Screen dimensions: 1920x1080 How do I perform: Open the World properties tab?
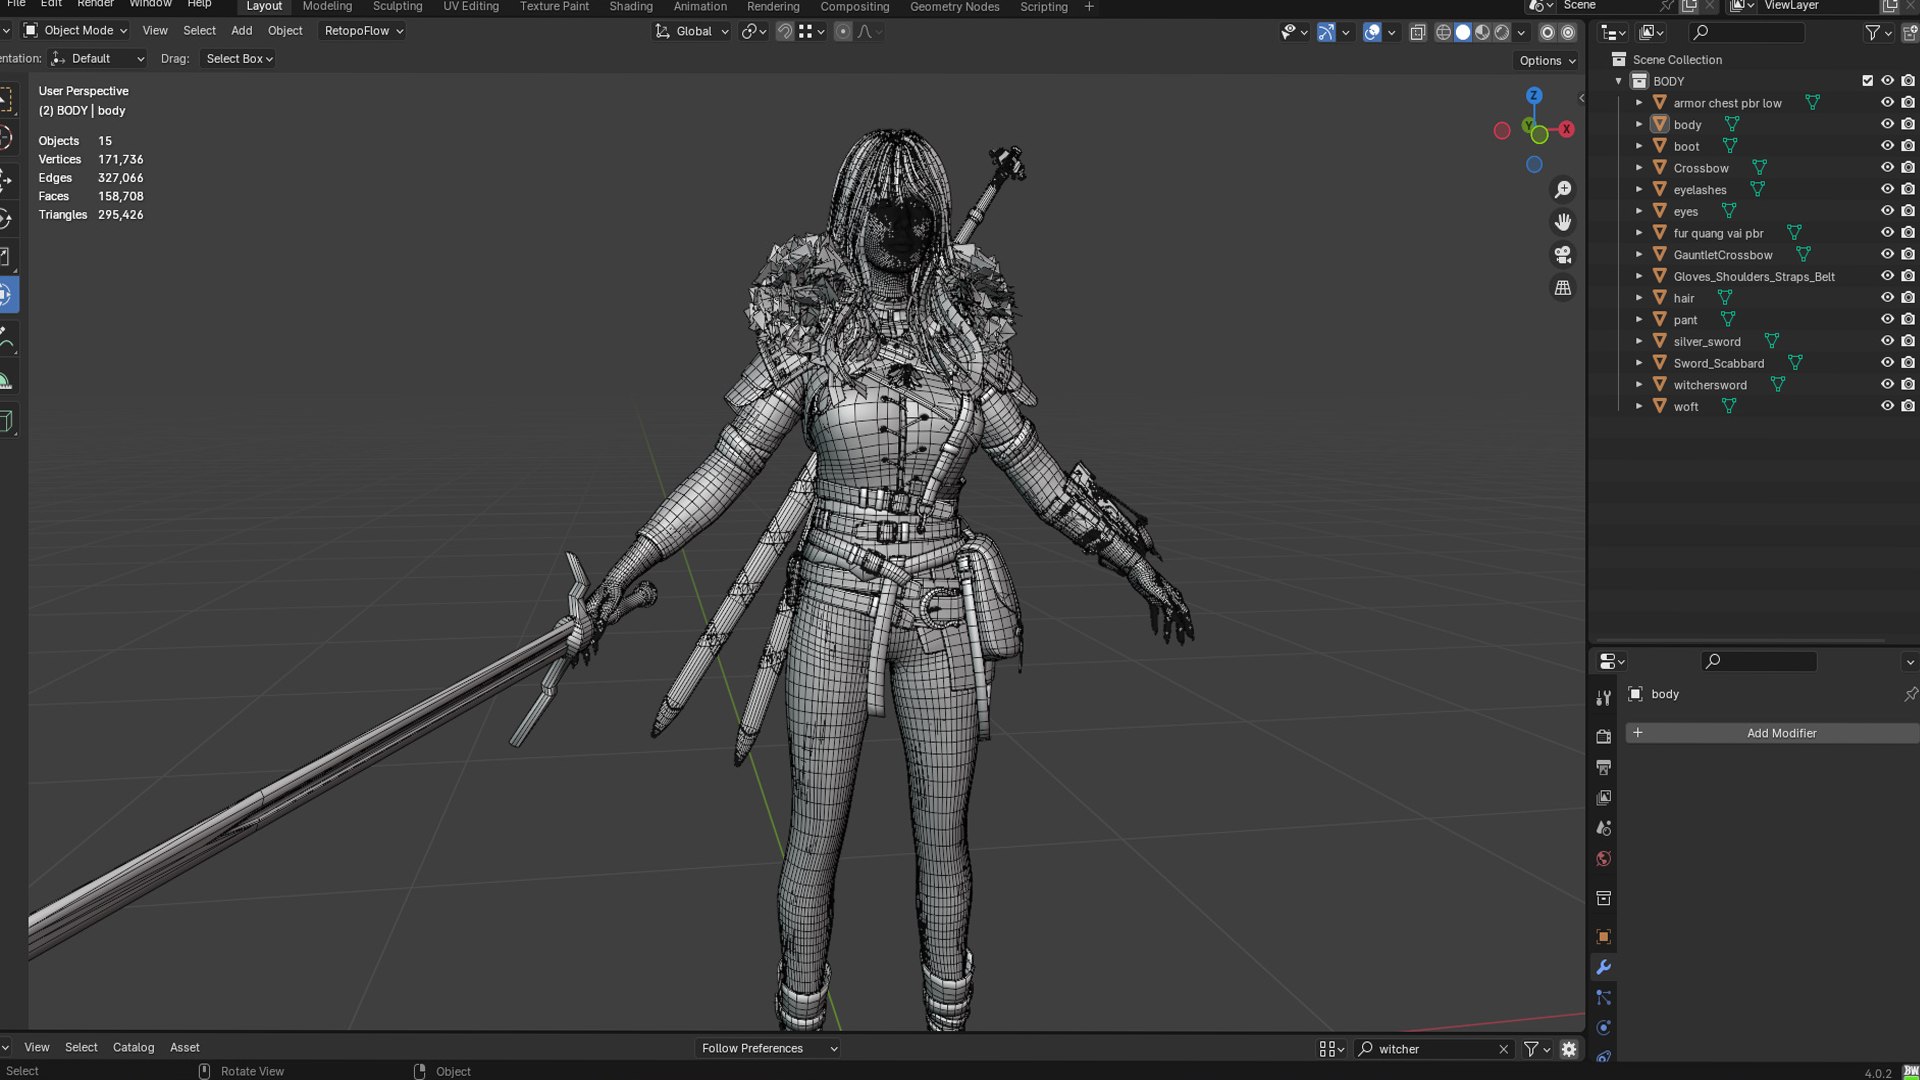coord(1603,859)
